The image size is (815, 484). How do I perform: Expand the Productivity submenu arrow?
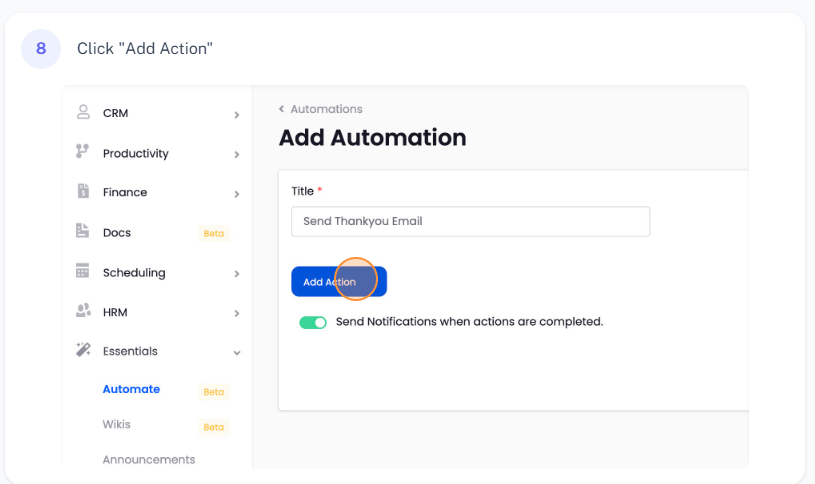pyautogui.click(x=237, y=155)
